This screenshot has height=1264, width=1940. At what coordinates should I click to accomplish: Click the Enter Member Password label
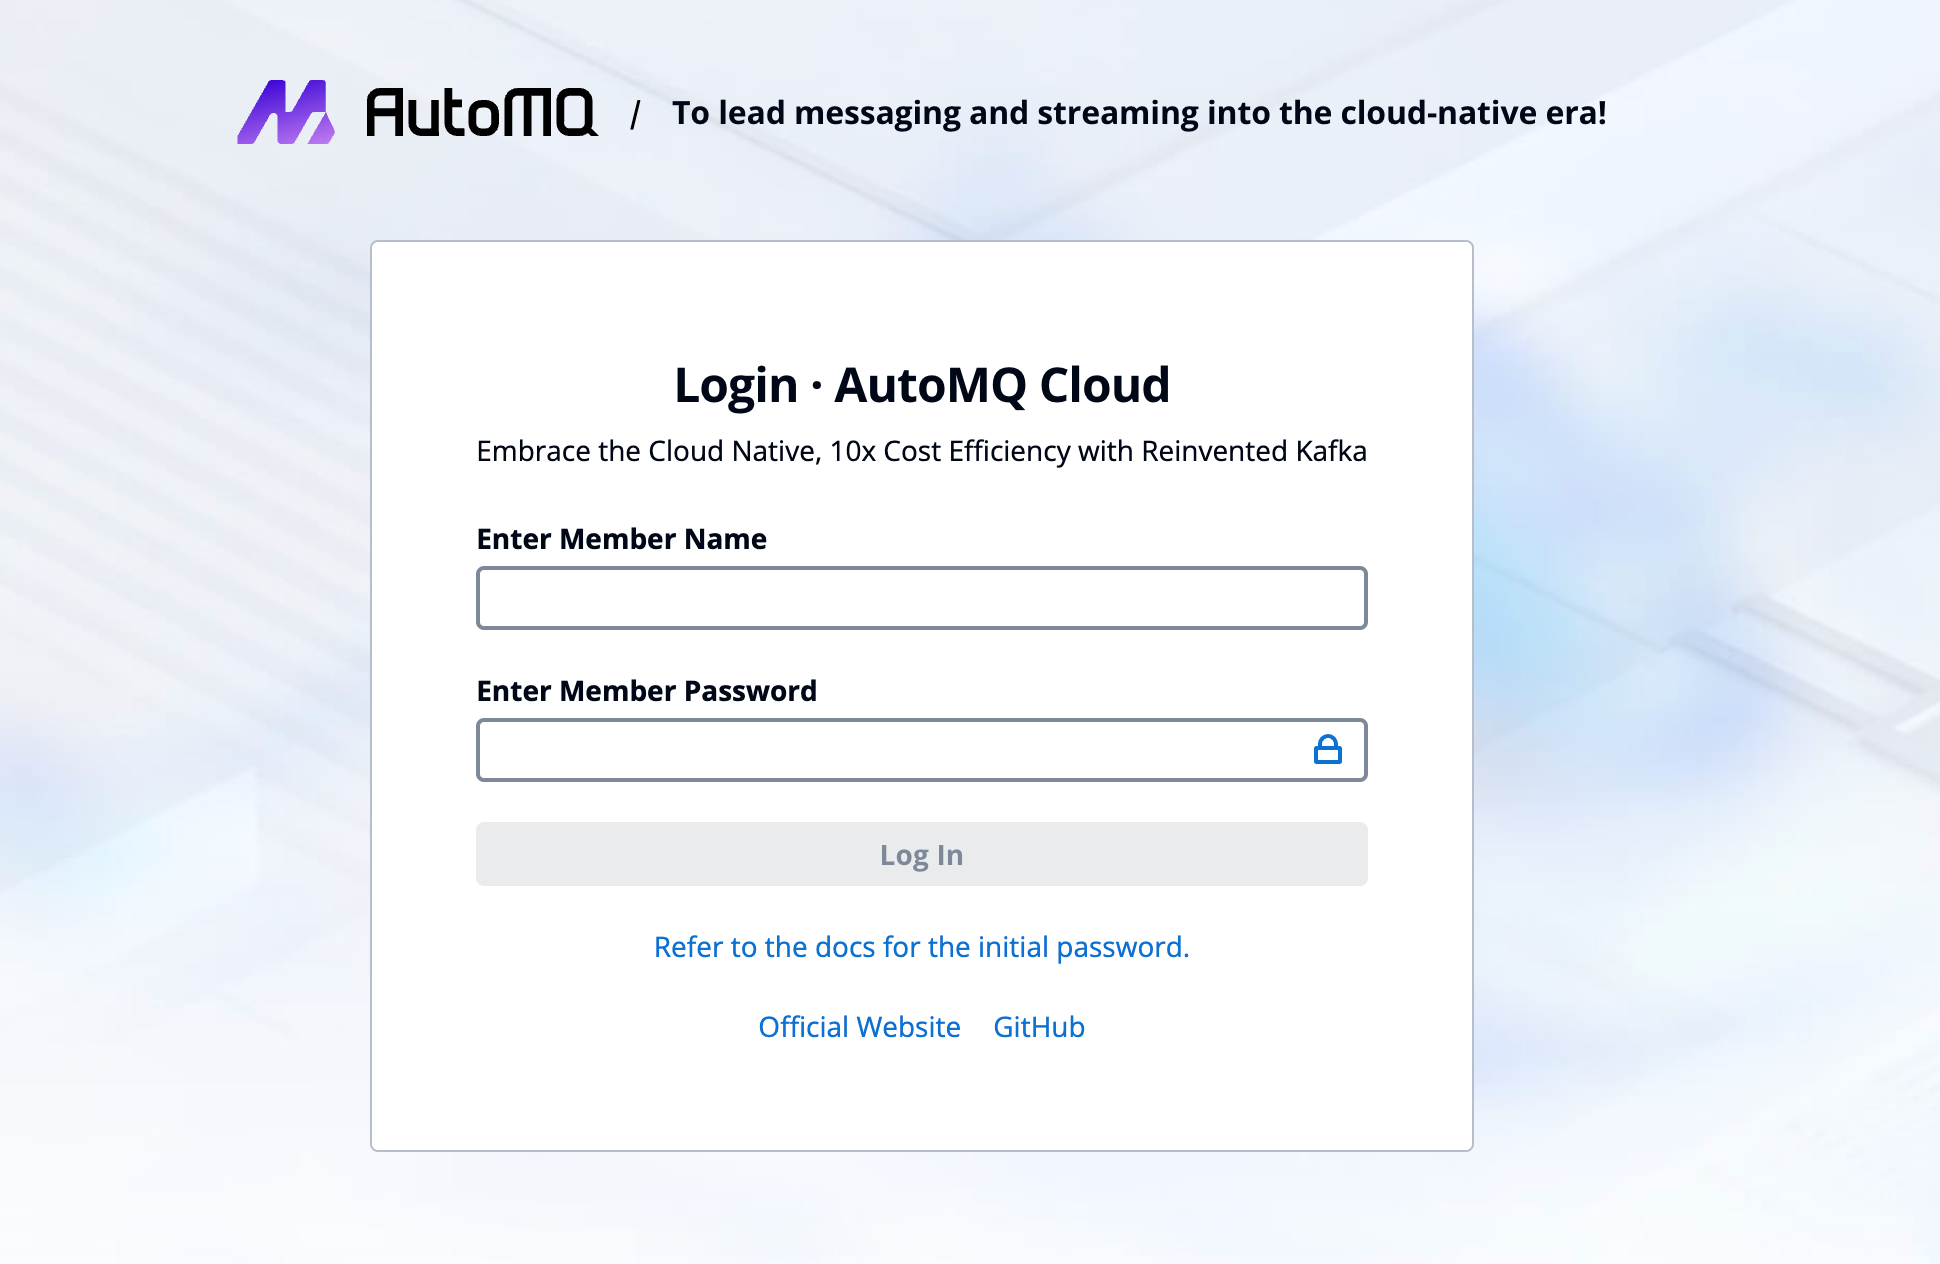(x=646, y=691)
